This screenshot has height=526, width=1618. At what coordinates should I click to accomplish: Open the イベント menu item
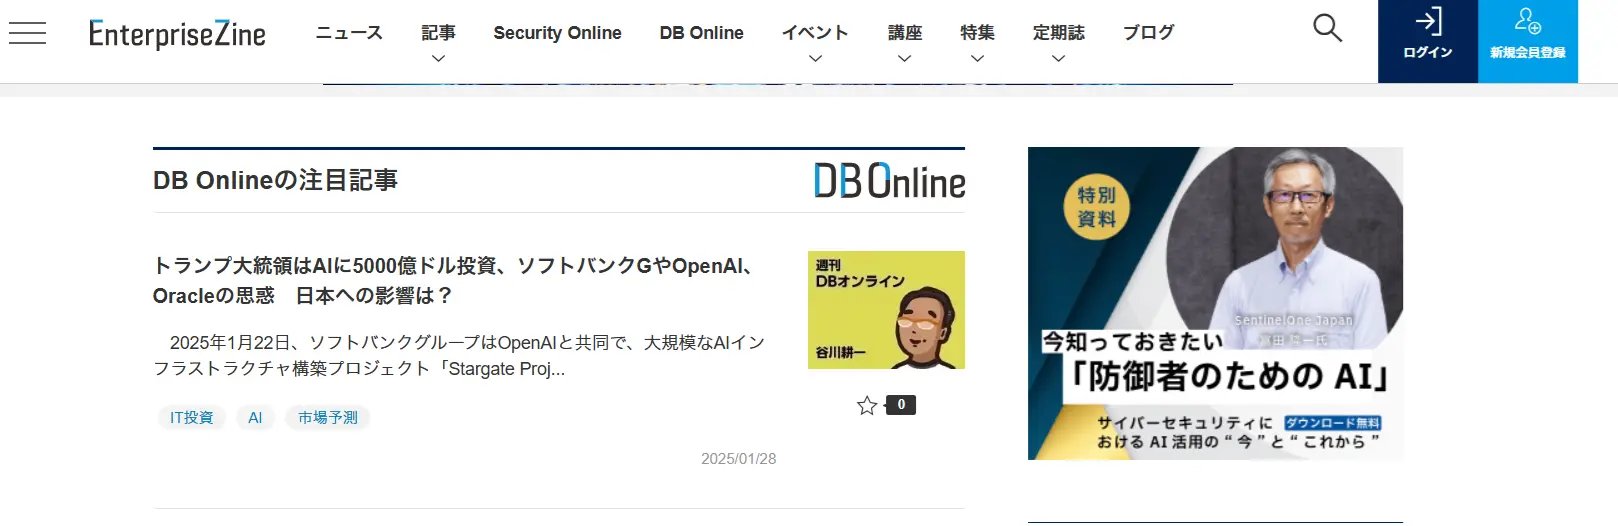(815, 33)
